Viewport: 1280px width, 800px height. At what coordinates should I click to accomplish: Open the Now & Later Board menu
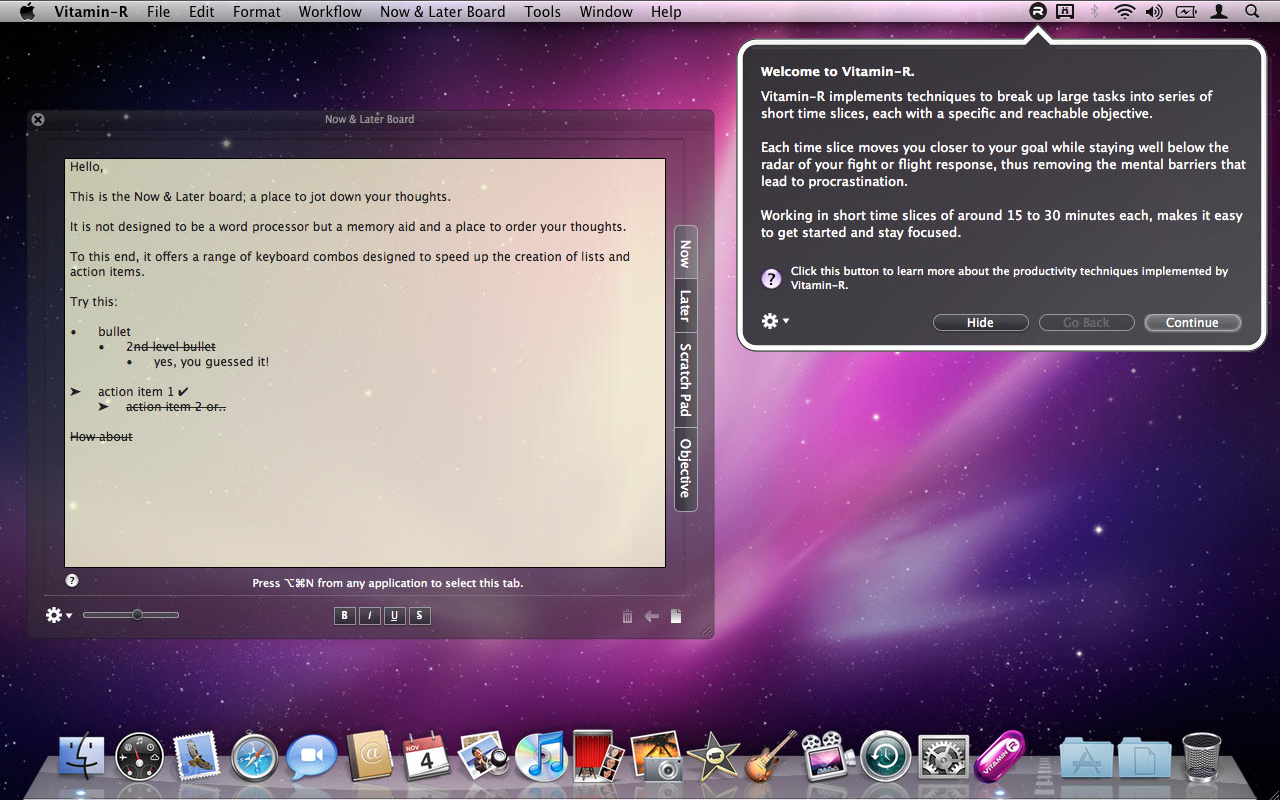(442, 12)
